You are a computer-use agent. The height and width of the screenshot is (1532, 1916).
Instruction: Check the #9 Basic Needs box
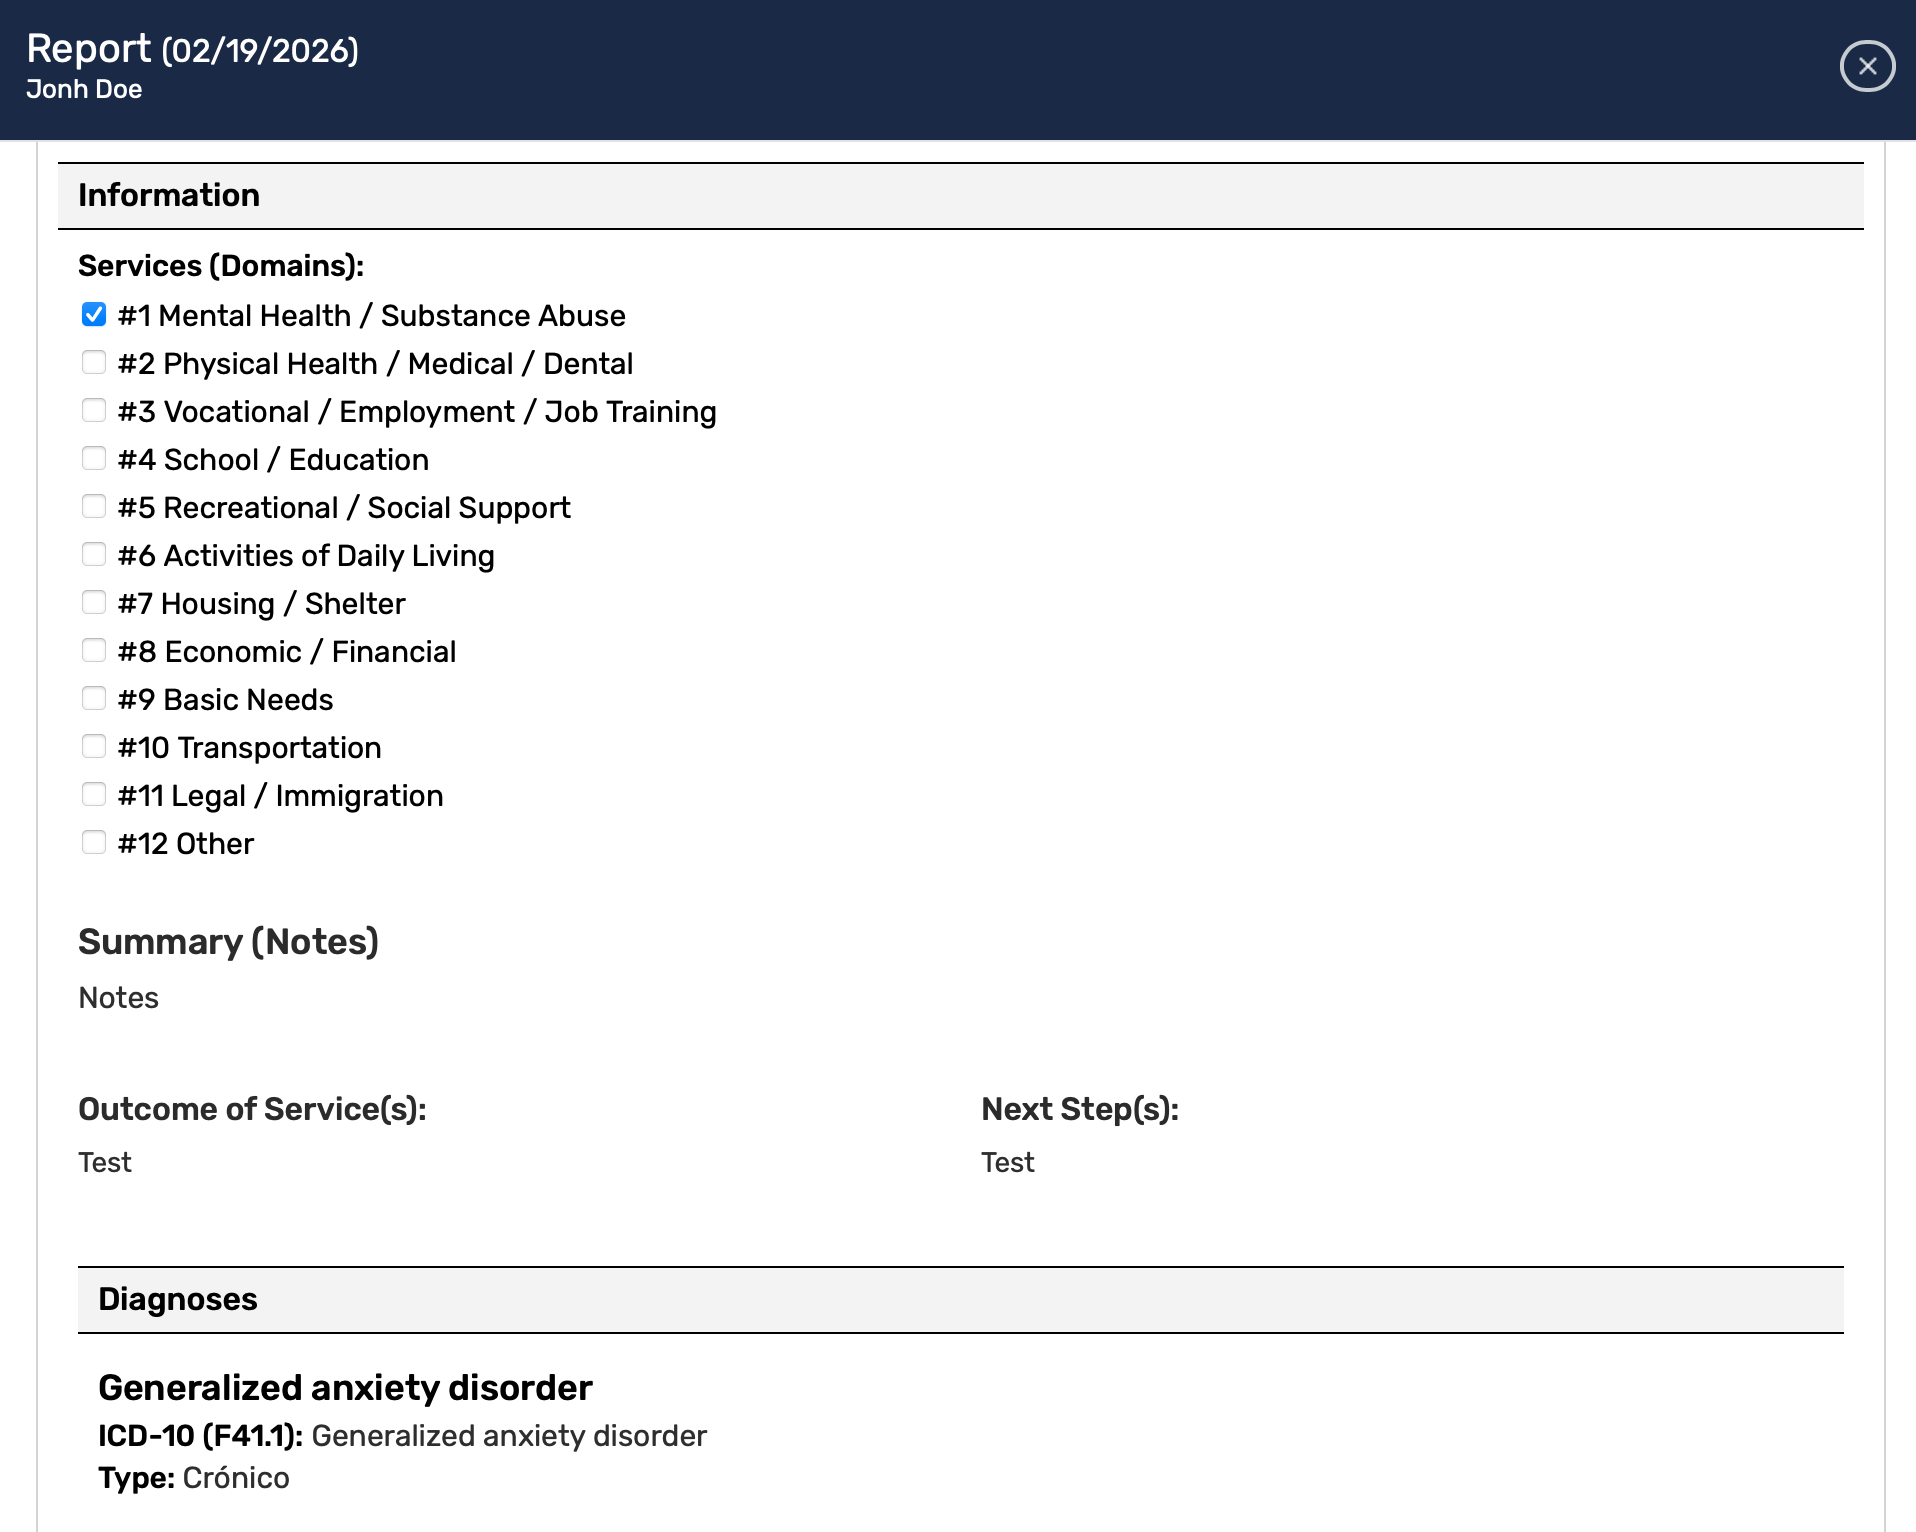pyautogui.click(x=94, y=699)
